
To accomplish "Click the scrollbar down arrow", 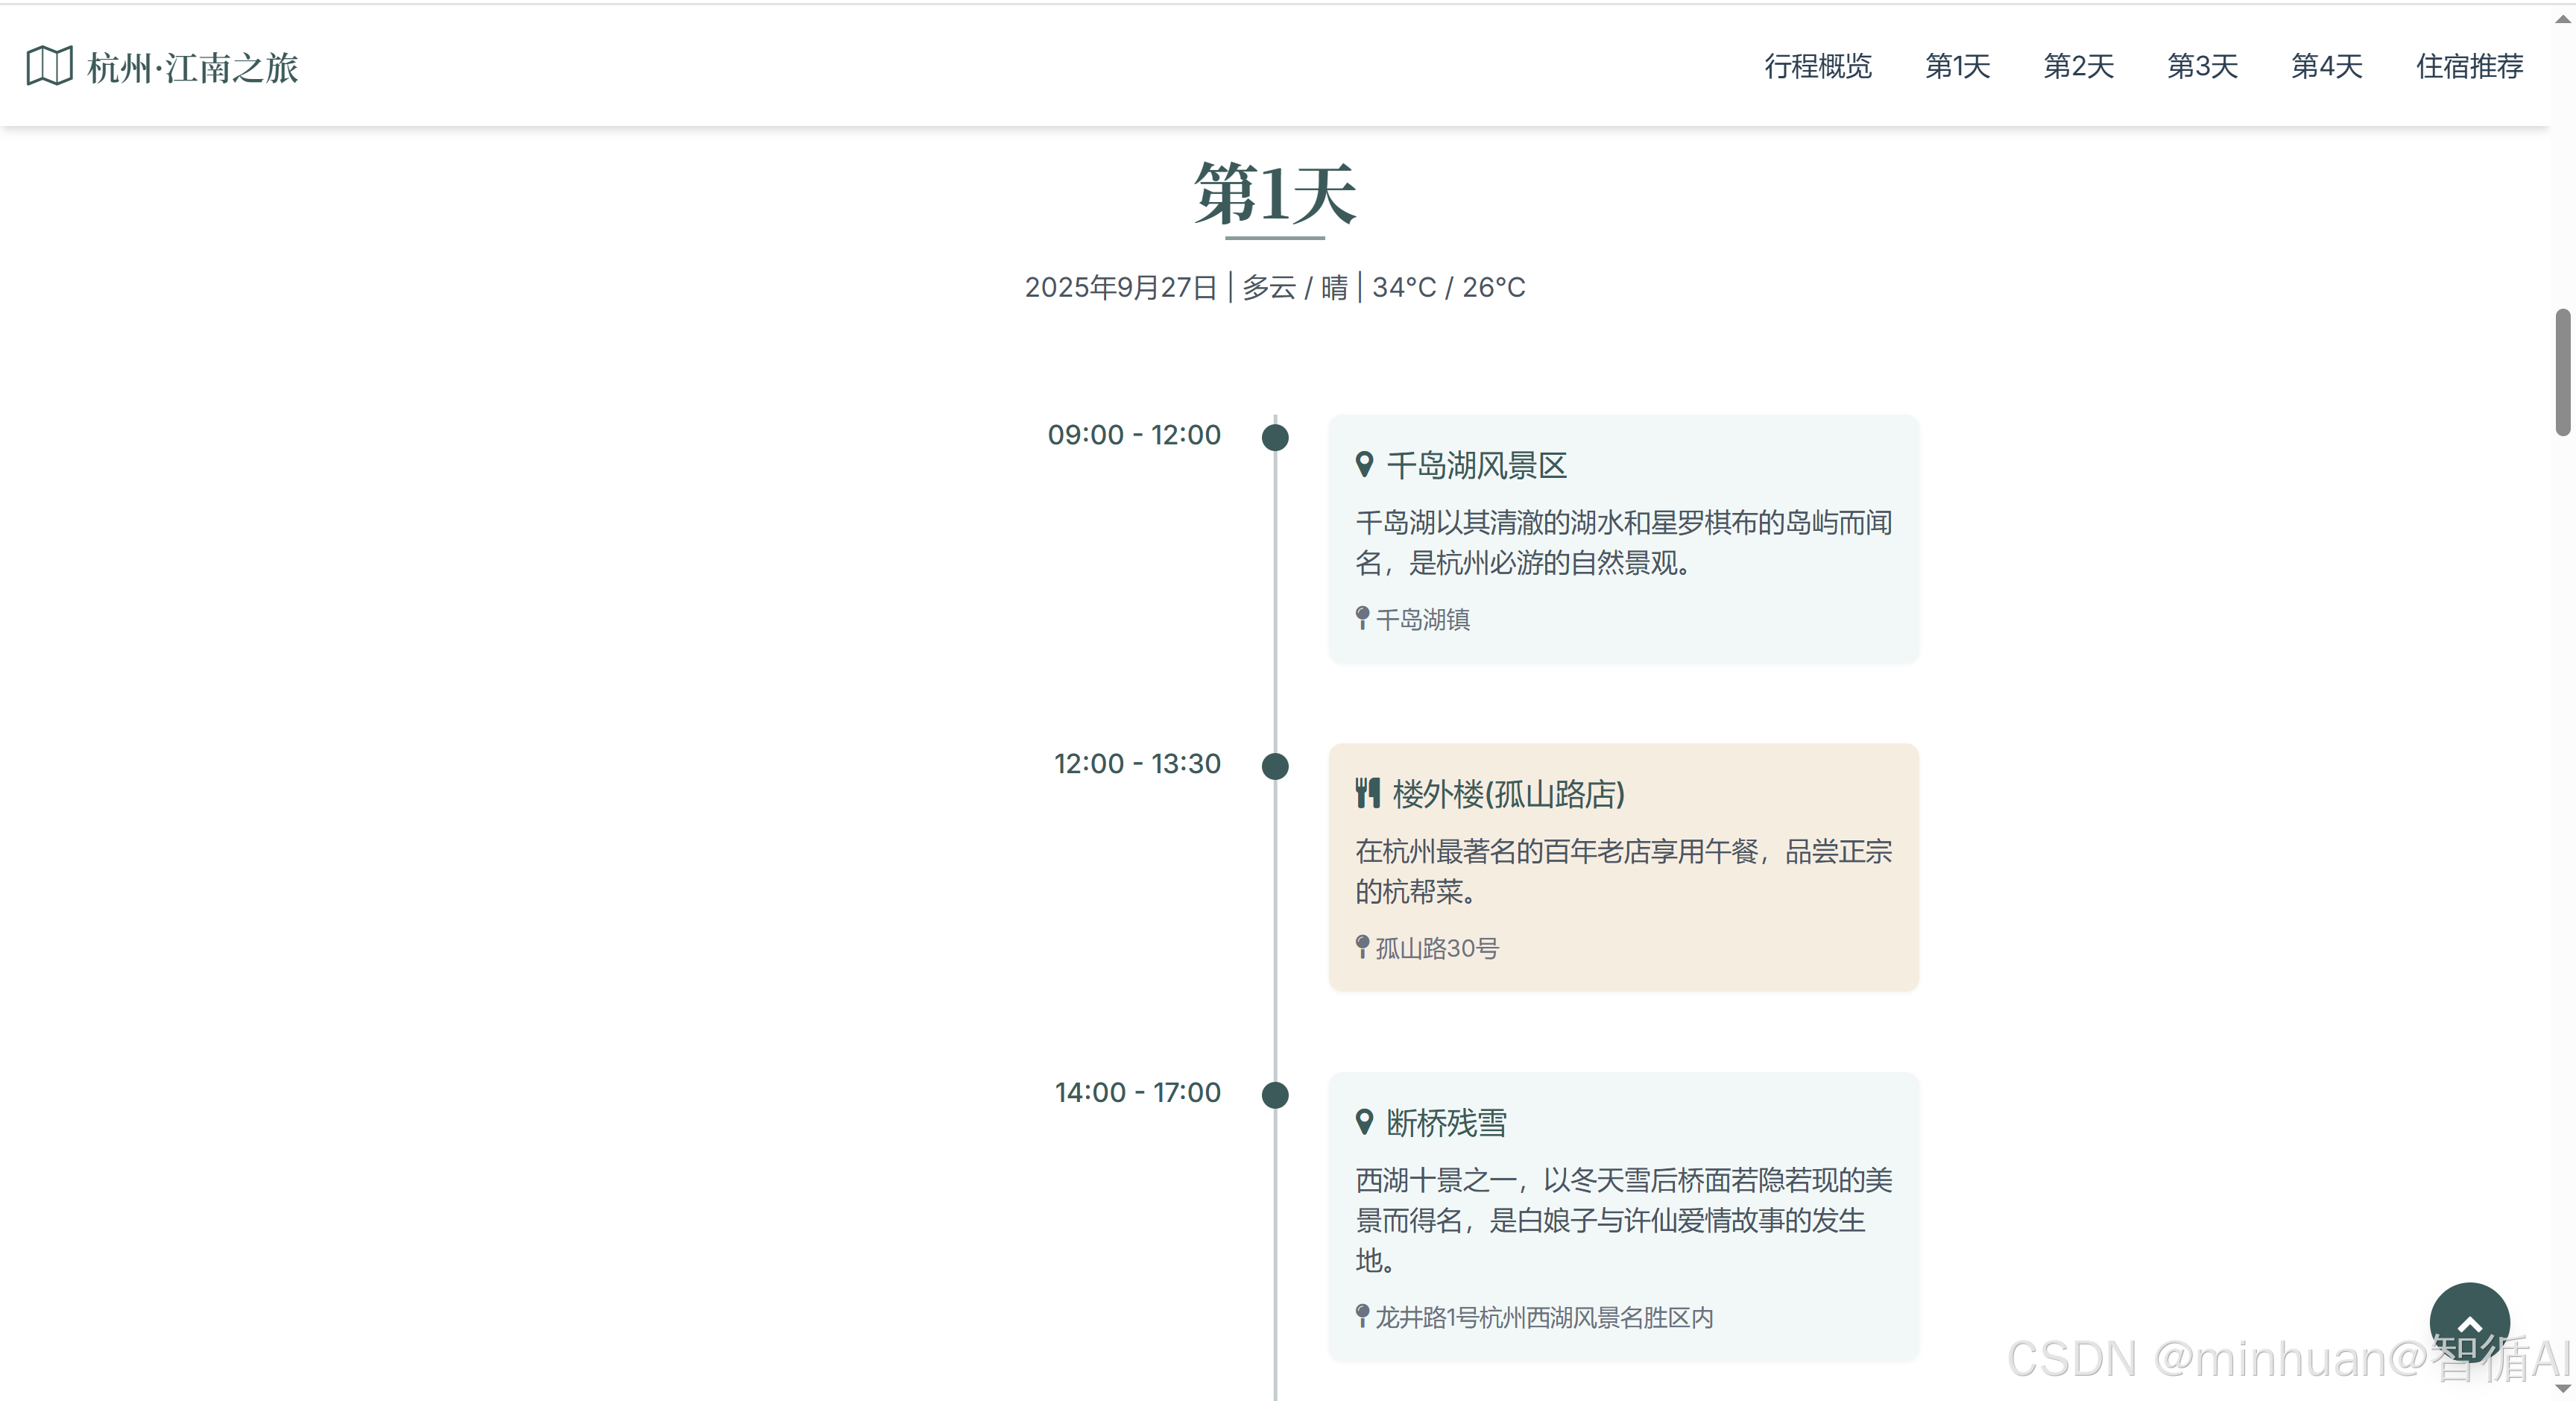I will [x=2563, y=1388].
